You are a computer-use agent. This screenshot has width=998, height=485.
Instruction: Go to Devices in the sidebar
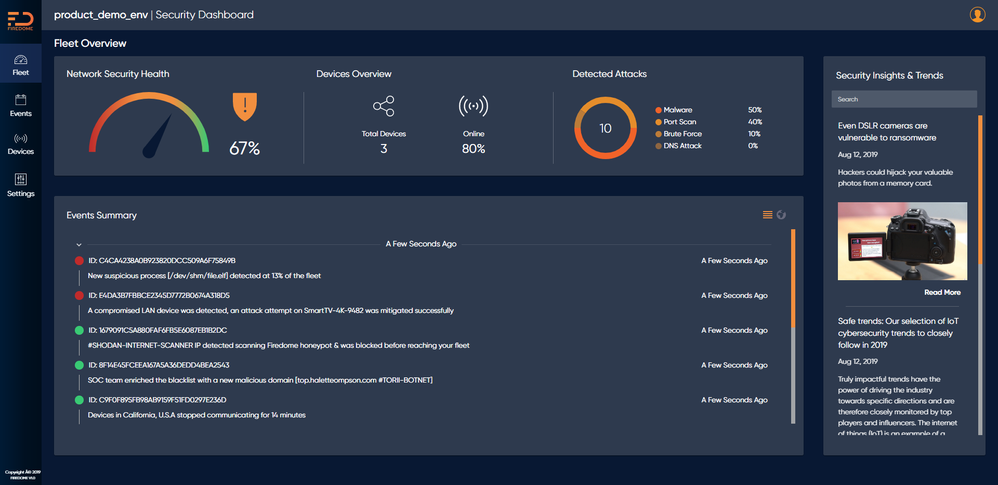tap(20, 144)
